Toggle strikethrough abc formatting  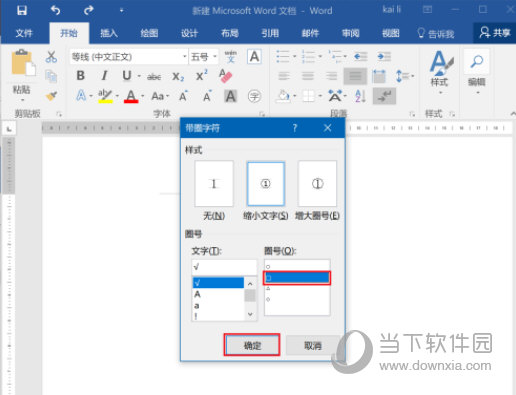click(154, 77)
